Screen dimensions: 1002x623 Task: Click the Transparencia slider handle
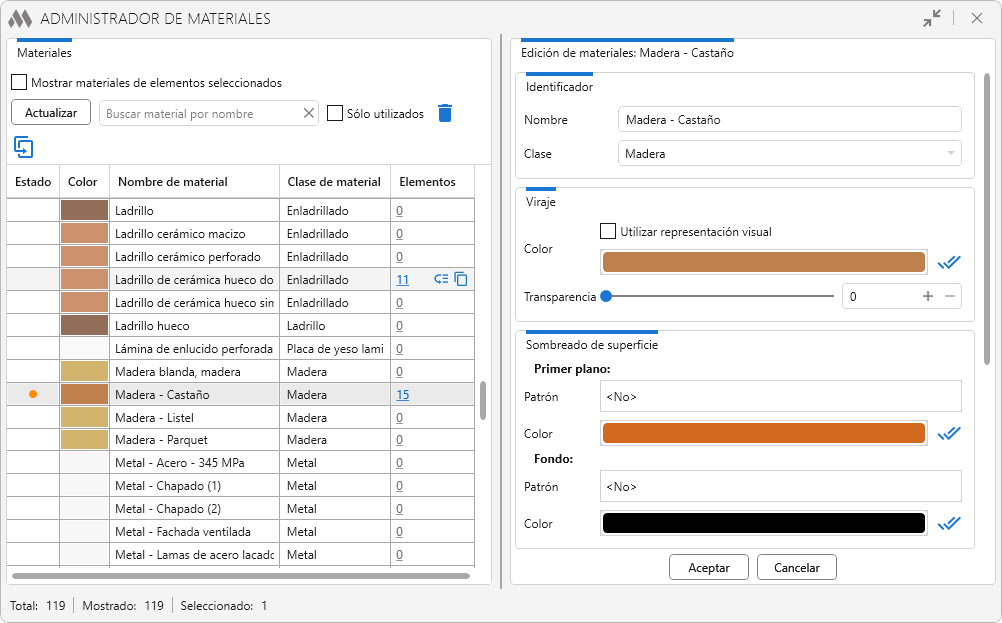606,296
